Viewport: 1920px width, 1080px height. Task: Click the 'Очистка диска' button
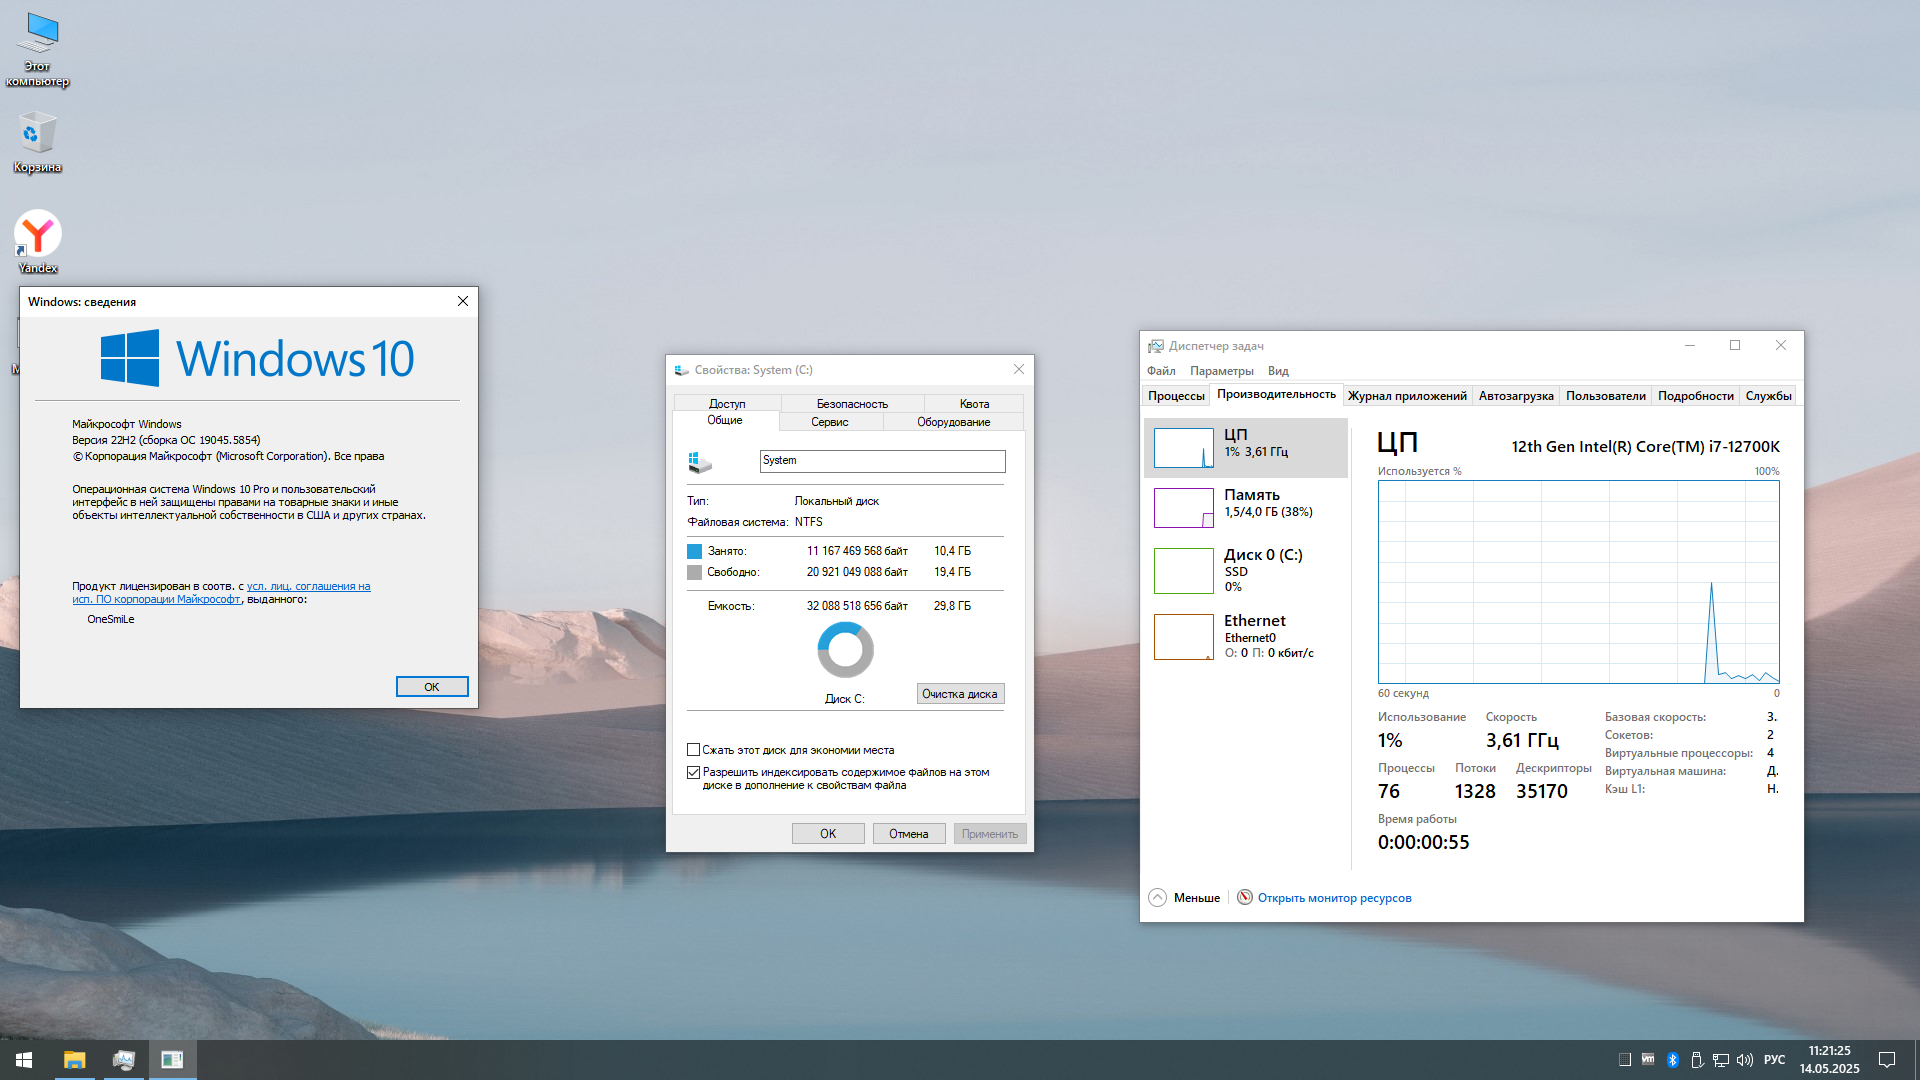[959, 694]
